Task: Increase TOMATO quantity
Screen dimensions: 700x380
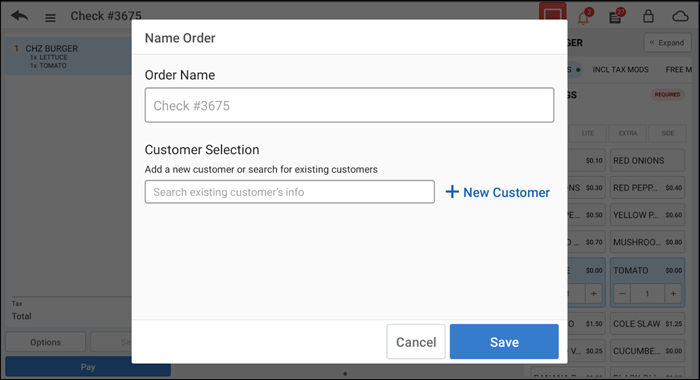Action: [673, 294]
